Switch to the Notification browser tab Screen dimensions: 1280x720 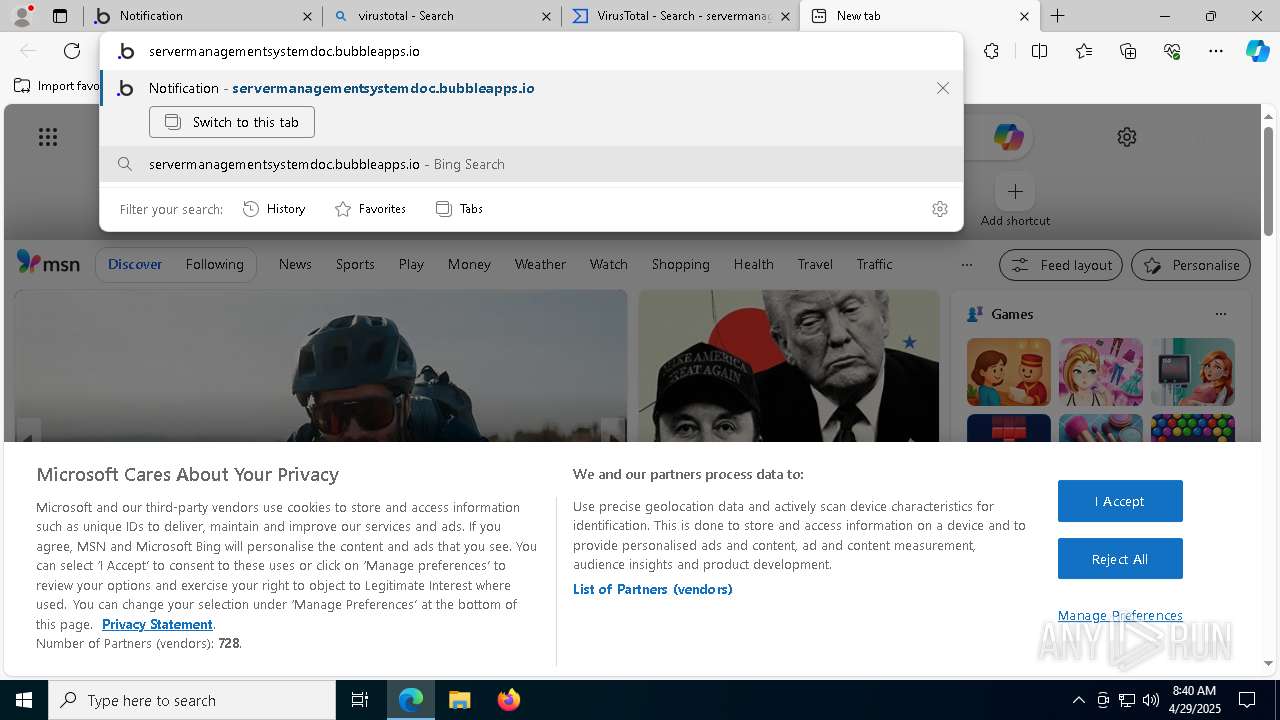(x=203, y=16)
